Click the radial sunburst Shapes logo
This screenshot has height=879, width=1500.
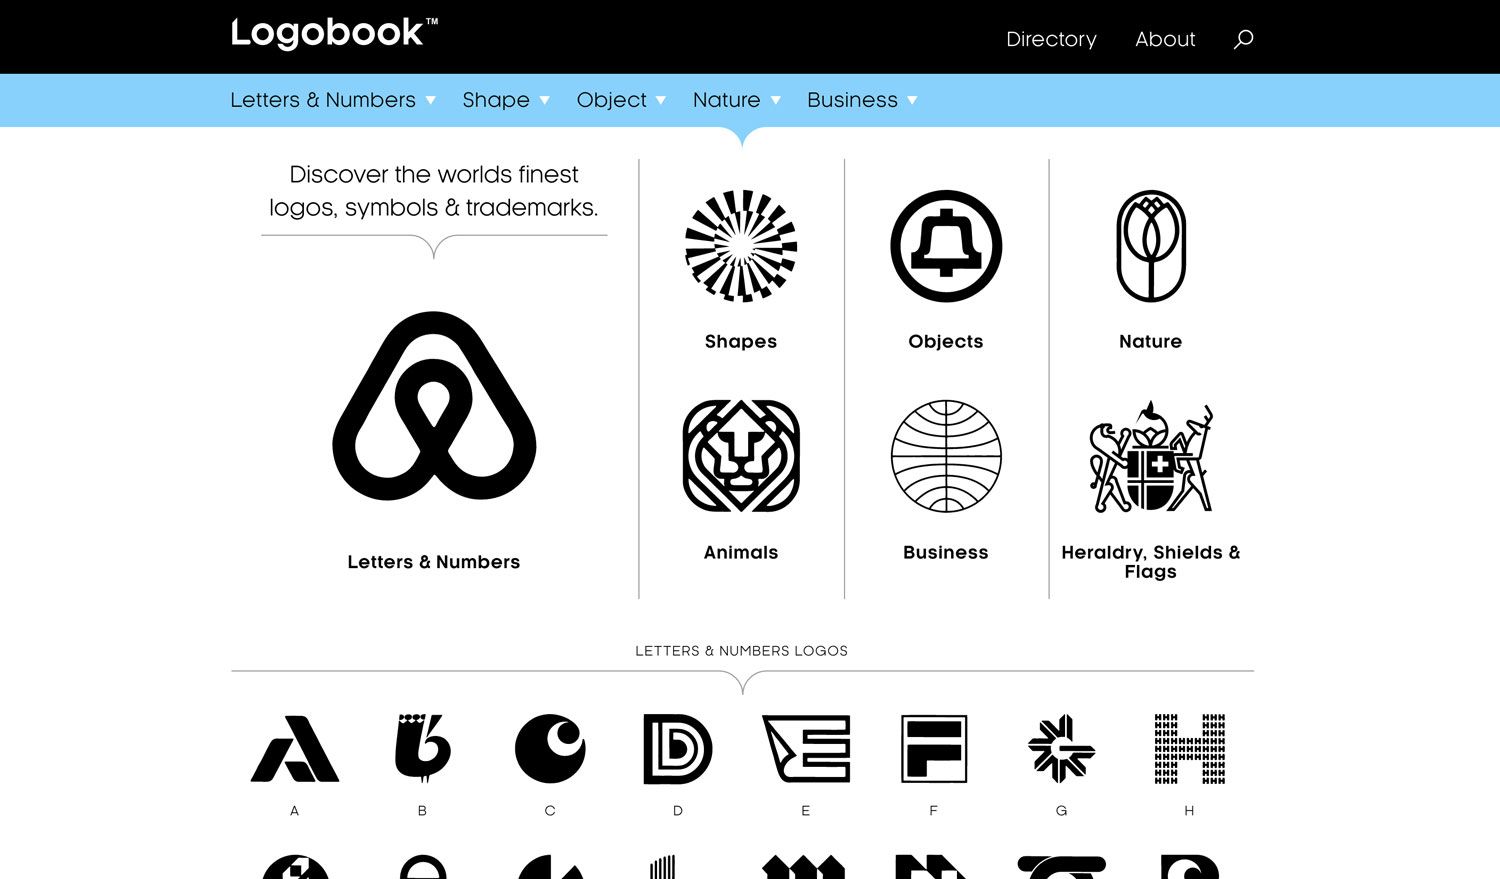coord(741,246)
